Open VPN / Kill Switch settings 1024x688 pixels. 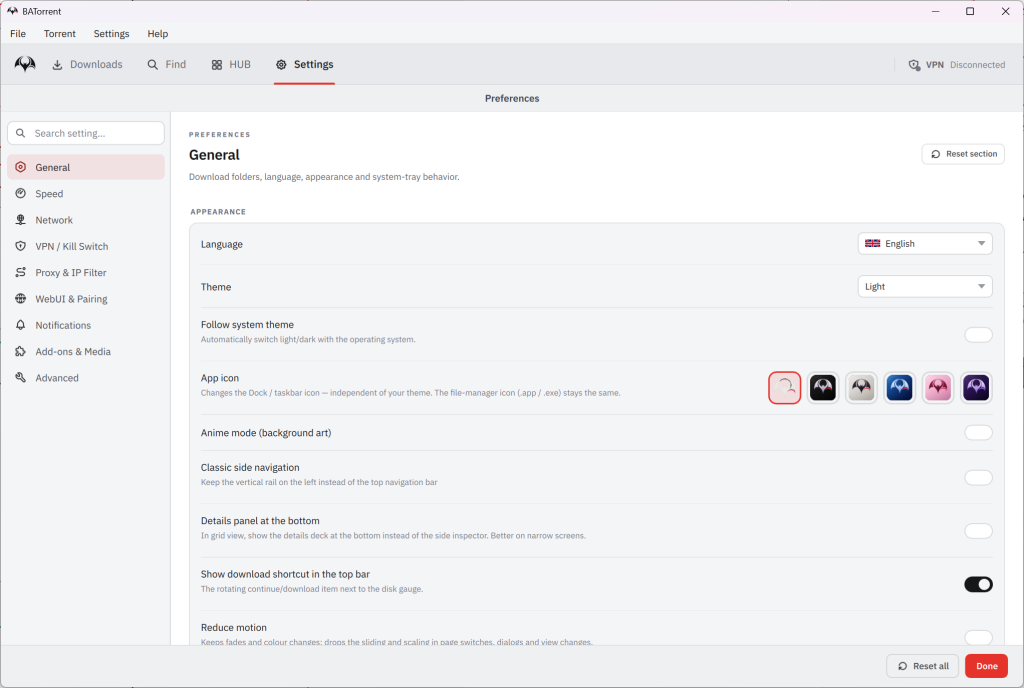[x=86, y=246]
